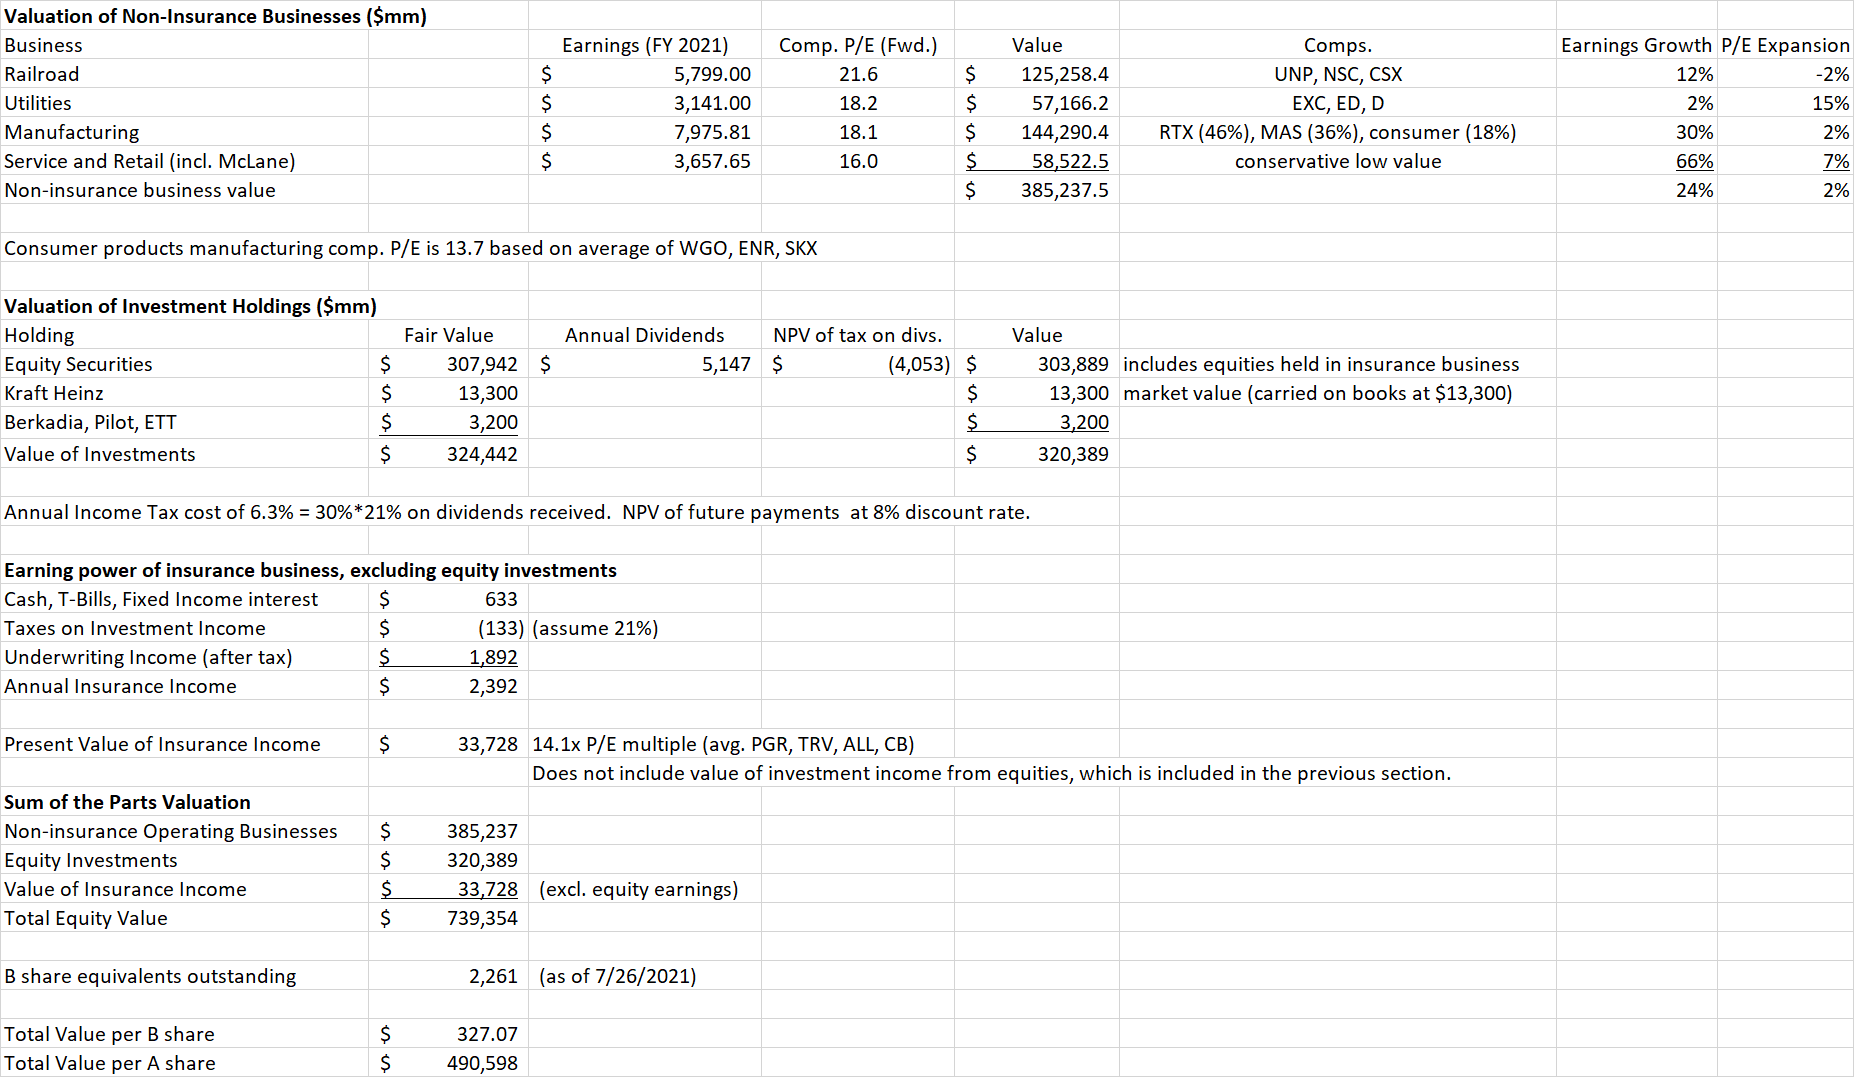Click Non-insurance Operating Businesses value 385,237
This screenshot has height=1077, width=1854.
click(x=482, y=831)
